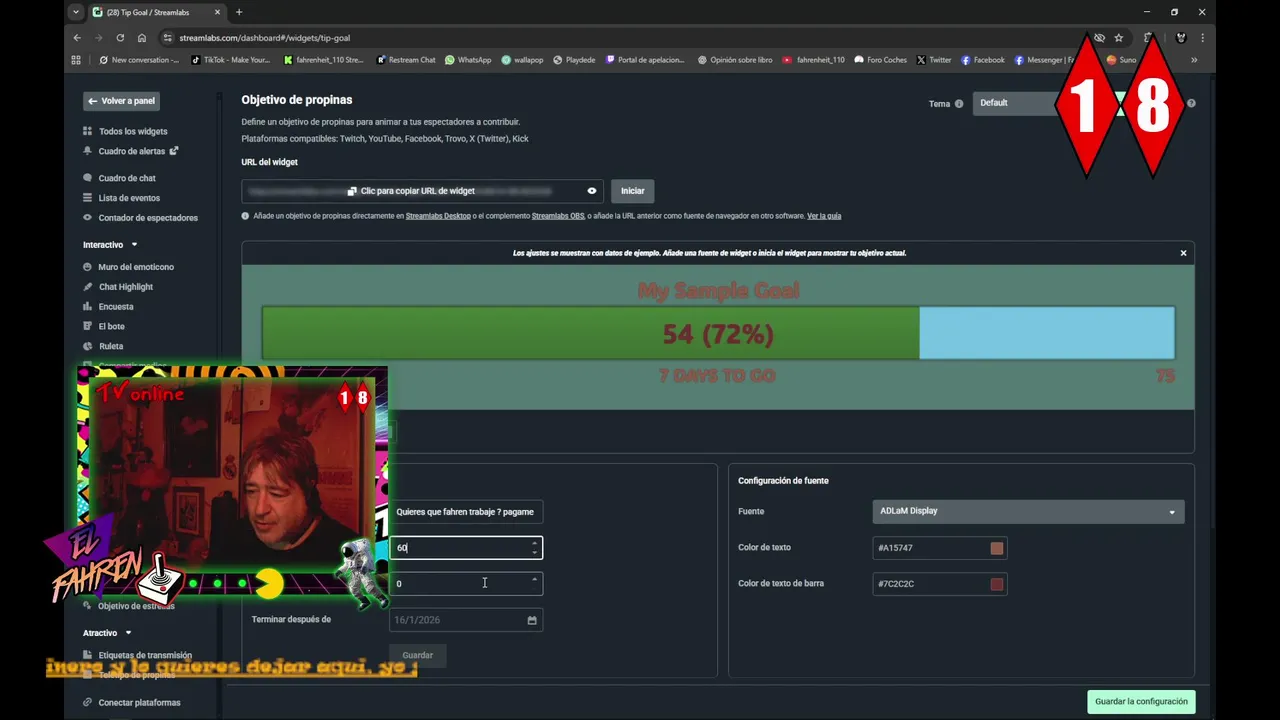This screenshot has height=720, width=1280.
Task: Click the browser address bar URL
Action: click(264, 38)
